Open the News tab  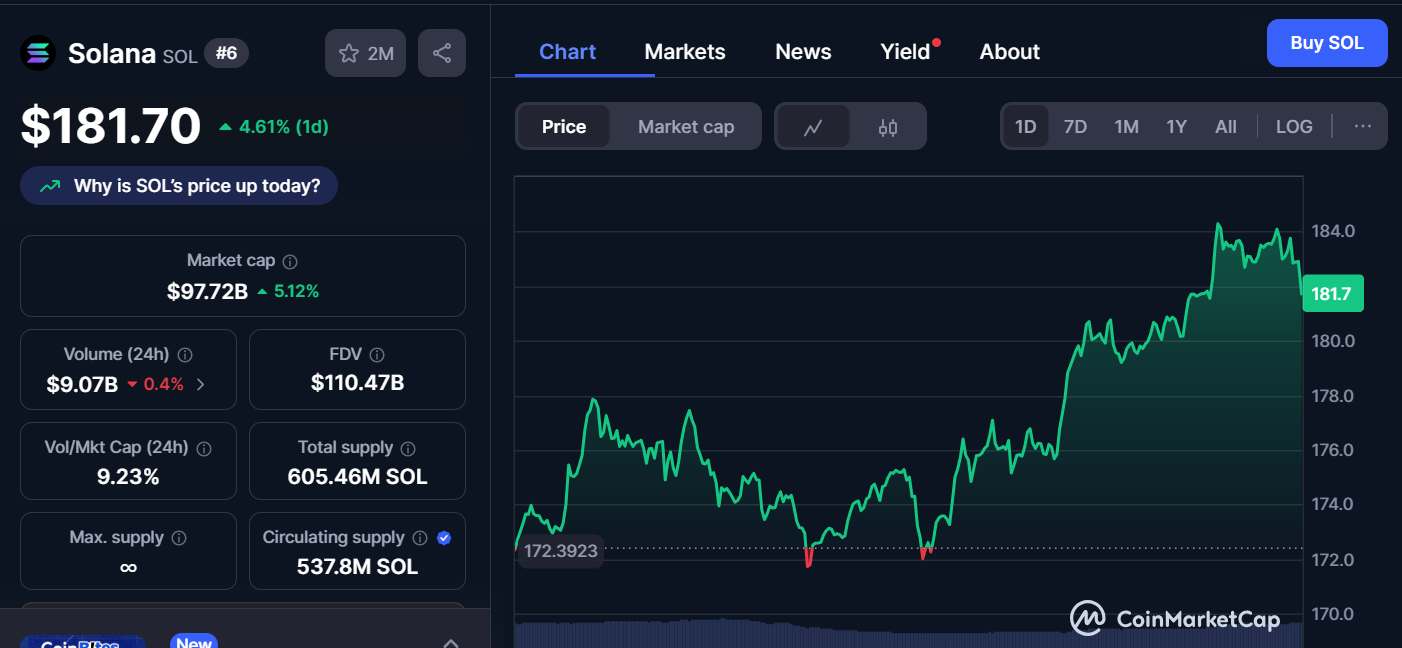(803, 52)
